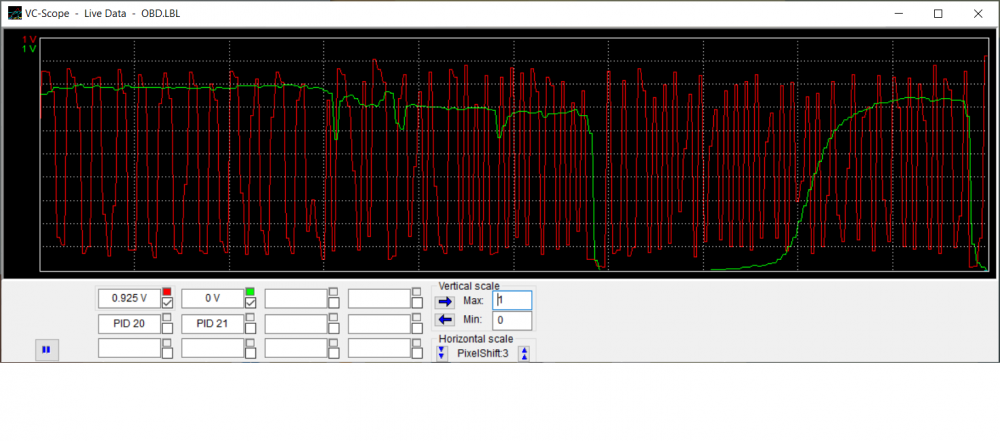Pause the live data capture
This screenshot has height=441, width=1000.
(47, 350)
